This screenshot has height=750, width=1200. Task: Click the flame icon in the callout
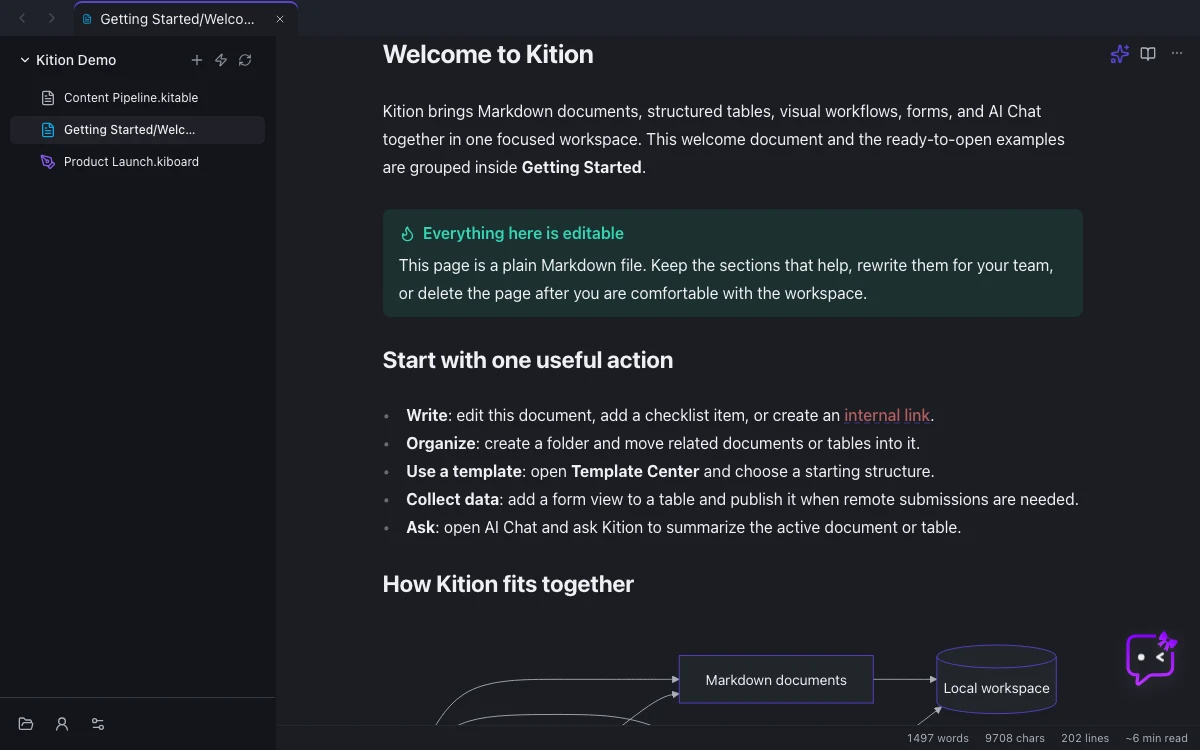coord(407,234)
